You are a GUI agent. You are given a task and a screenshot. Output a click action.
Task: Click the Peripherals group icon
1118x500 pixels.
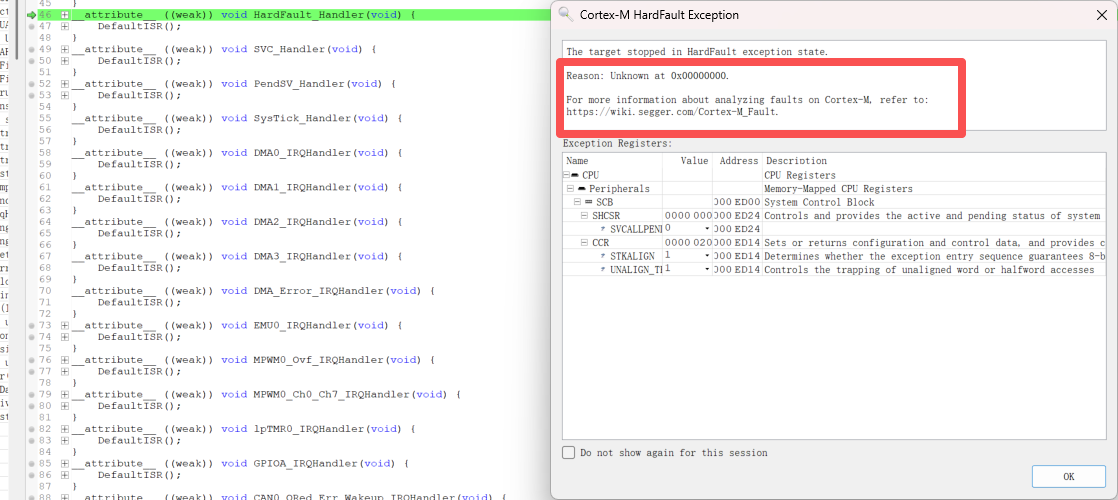(581, 189)
